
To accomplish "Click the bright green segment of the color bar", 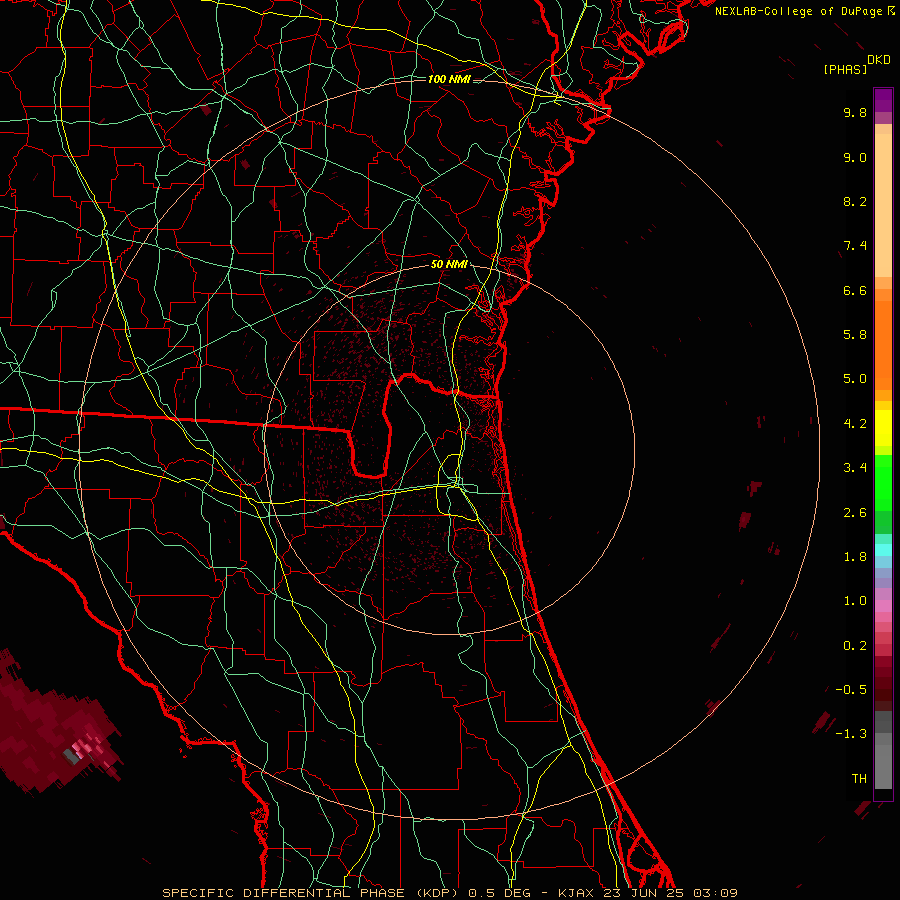I will (883, 483).
